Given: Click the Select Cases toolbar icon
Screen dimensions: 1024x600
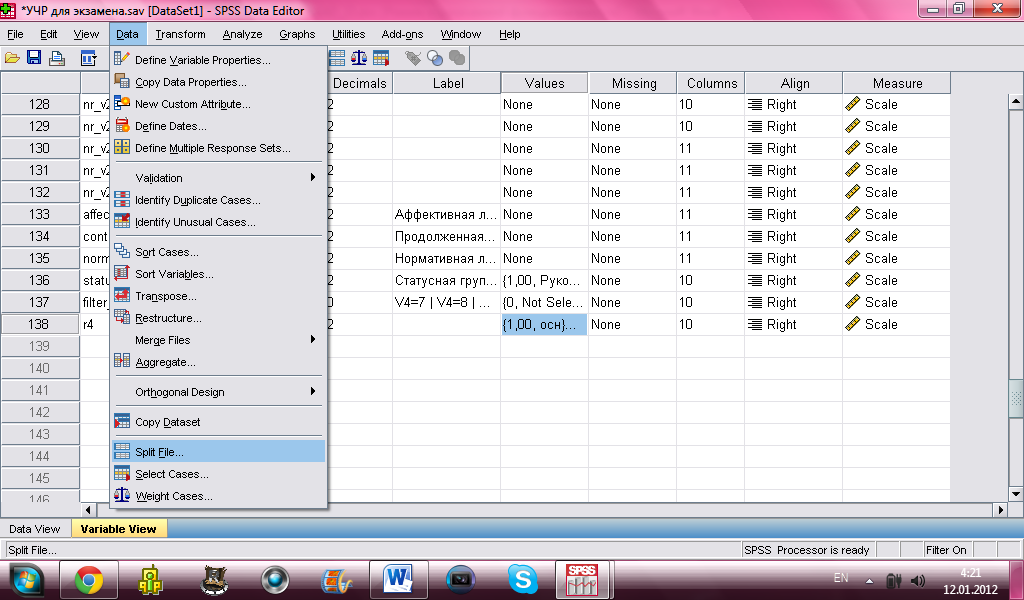Looking at the screenshot, I should click(381, 58).
